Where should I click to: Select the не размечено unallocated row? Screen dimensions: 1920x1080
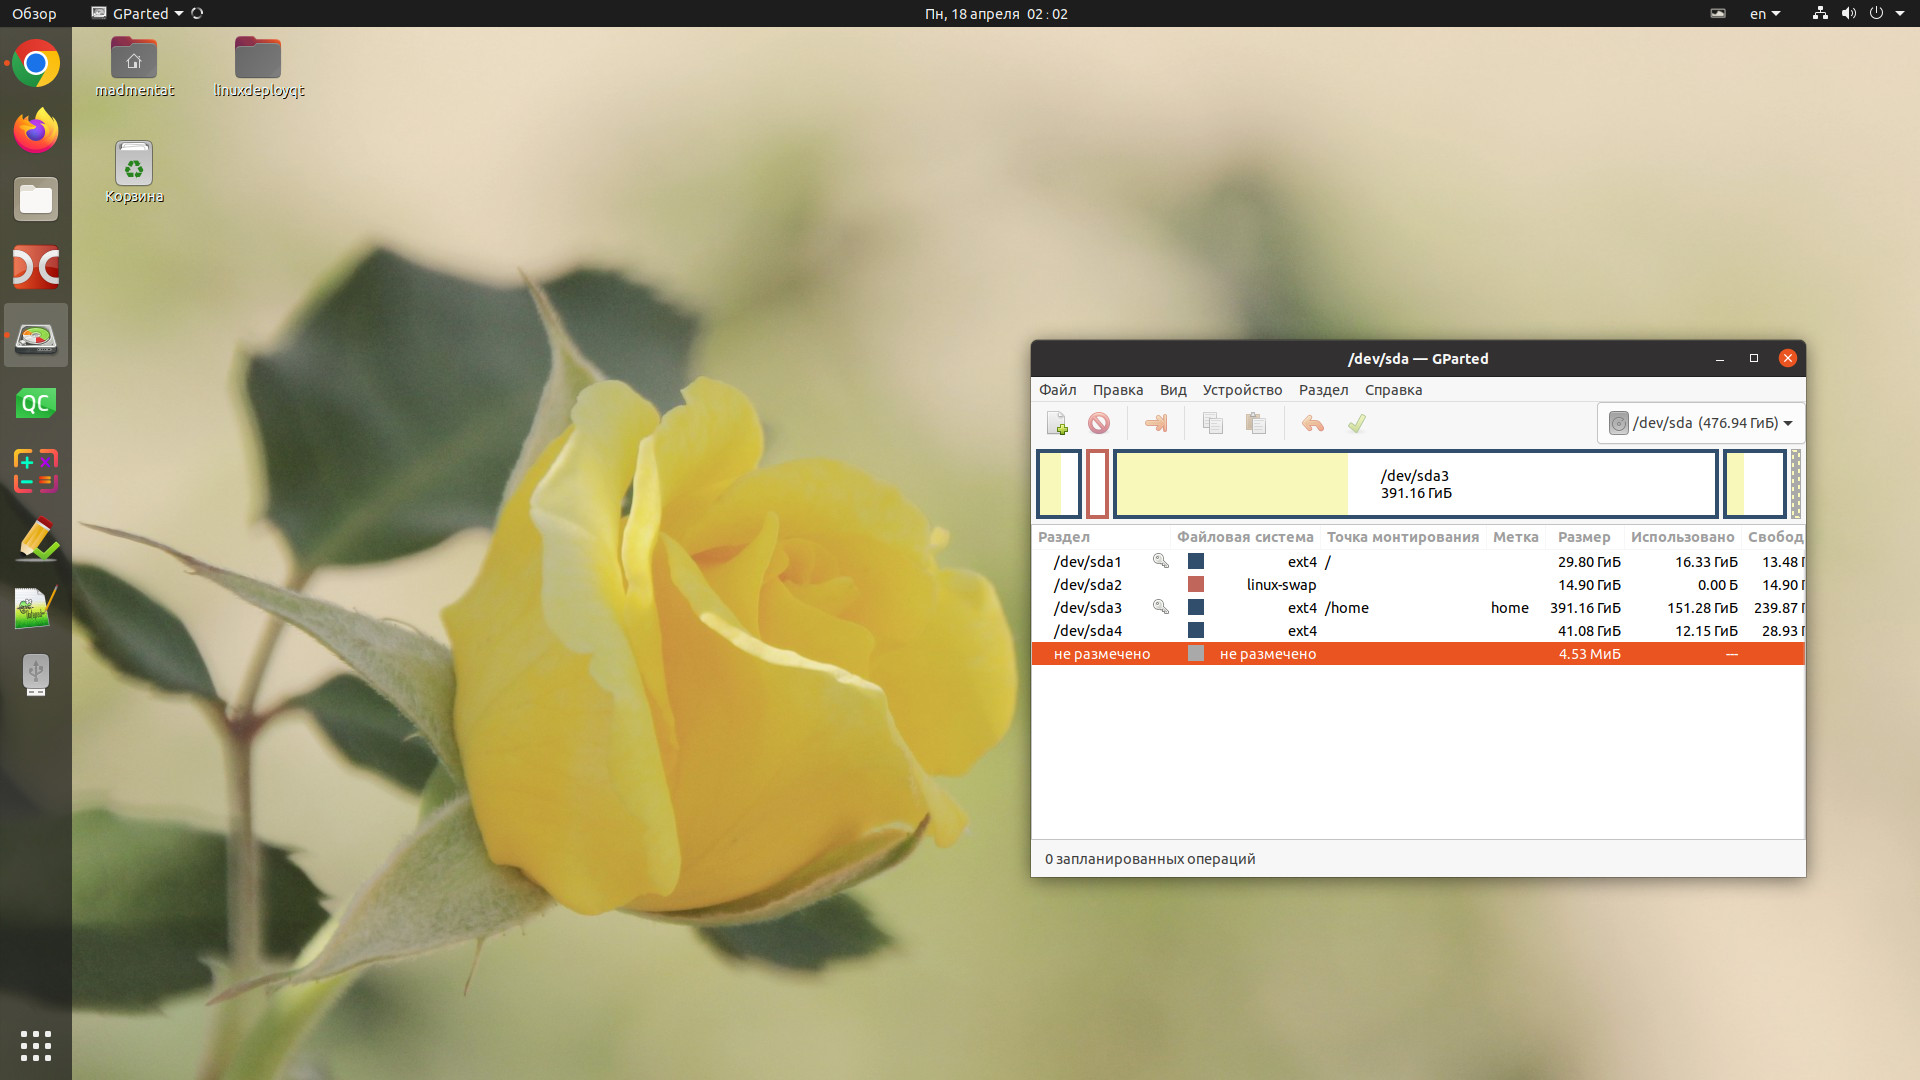[x=1418, y=654]
